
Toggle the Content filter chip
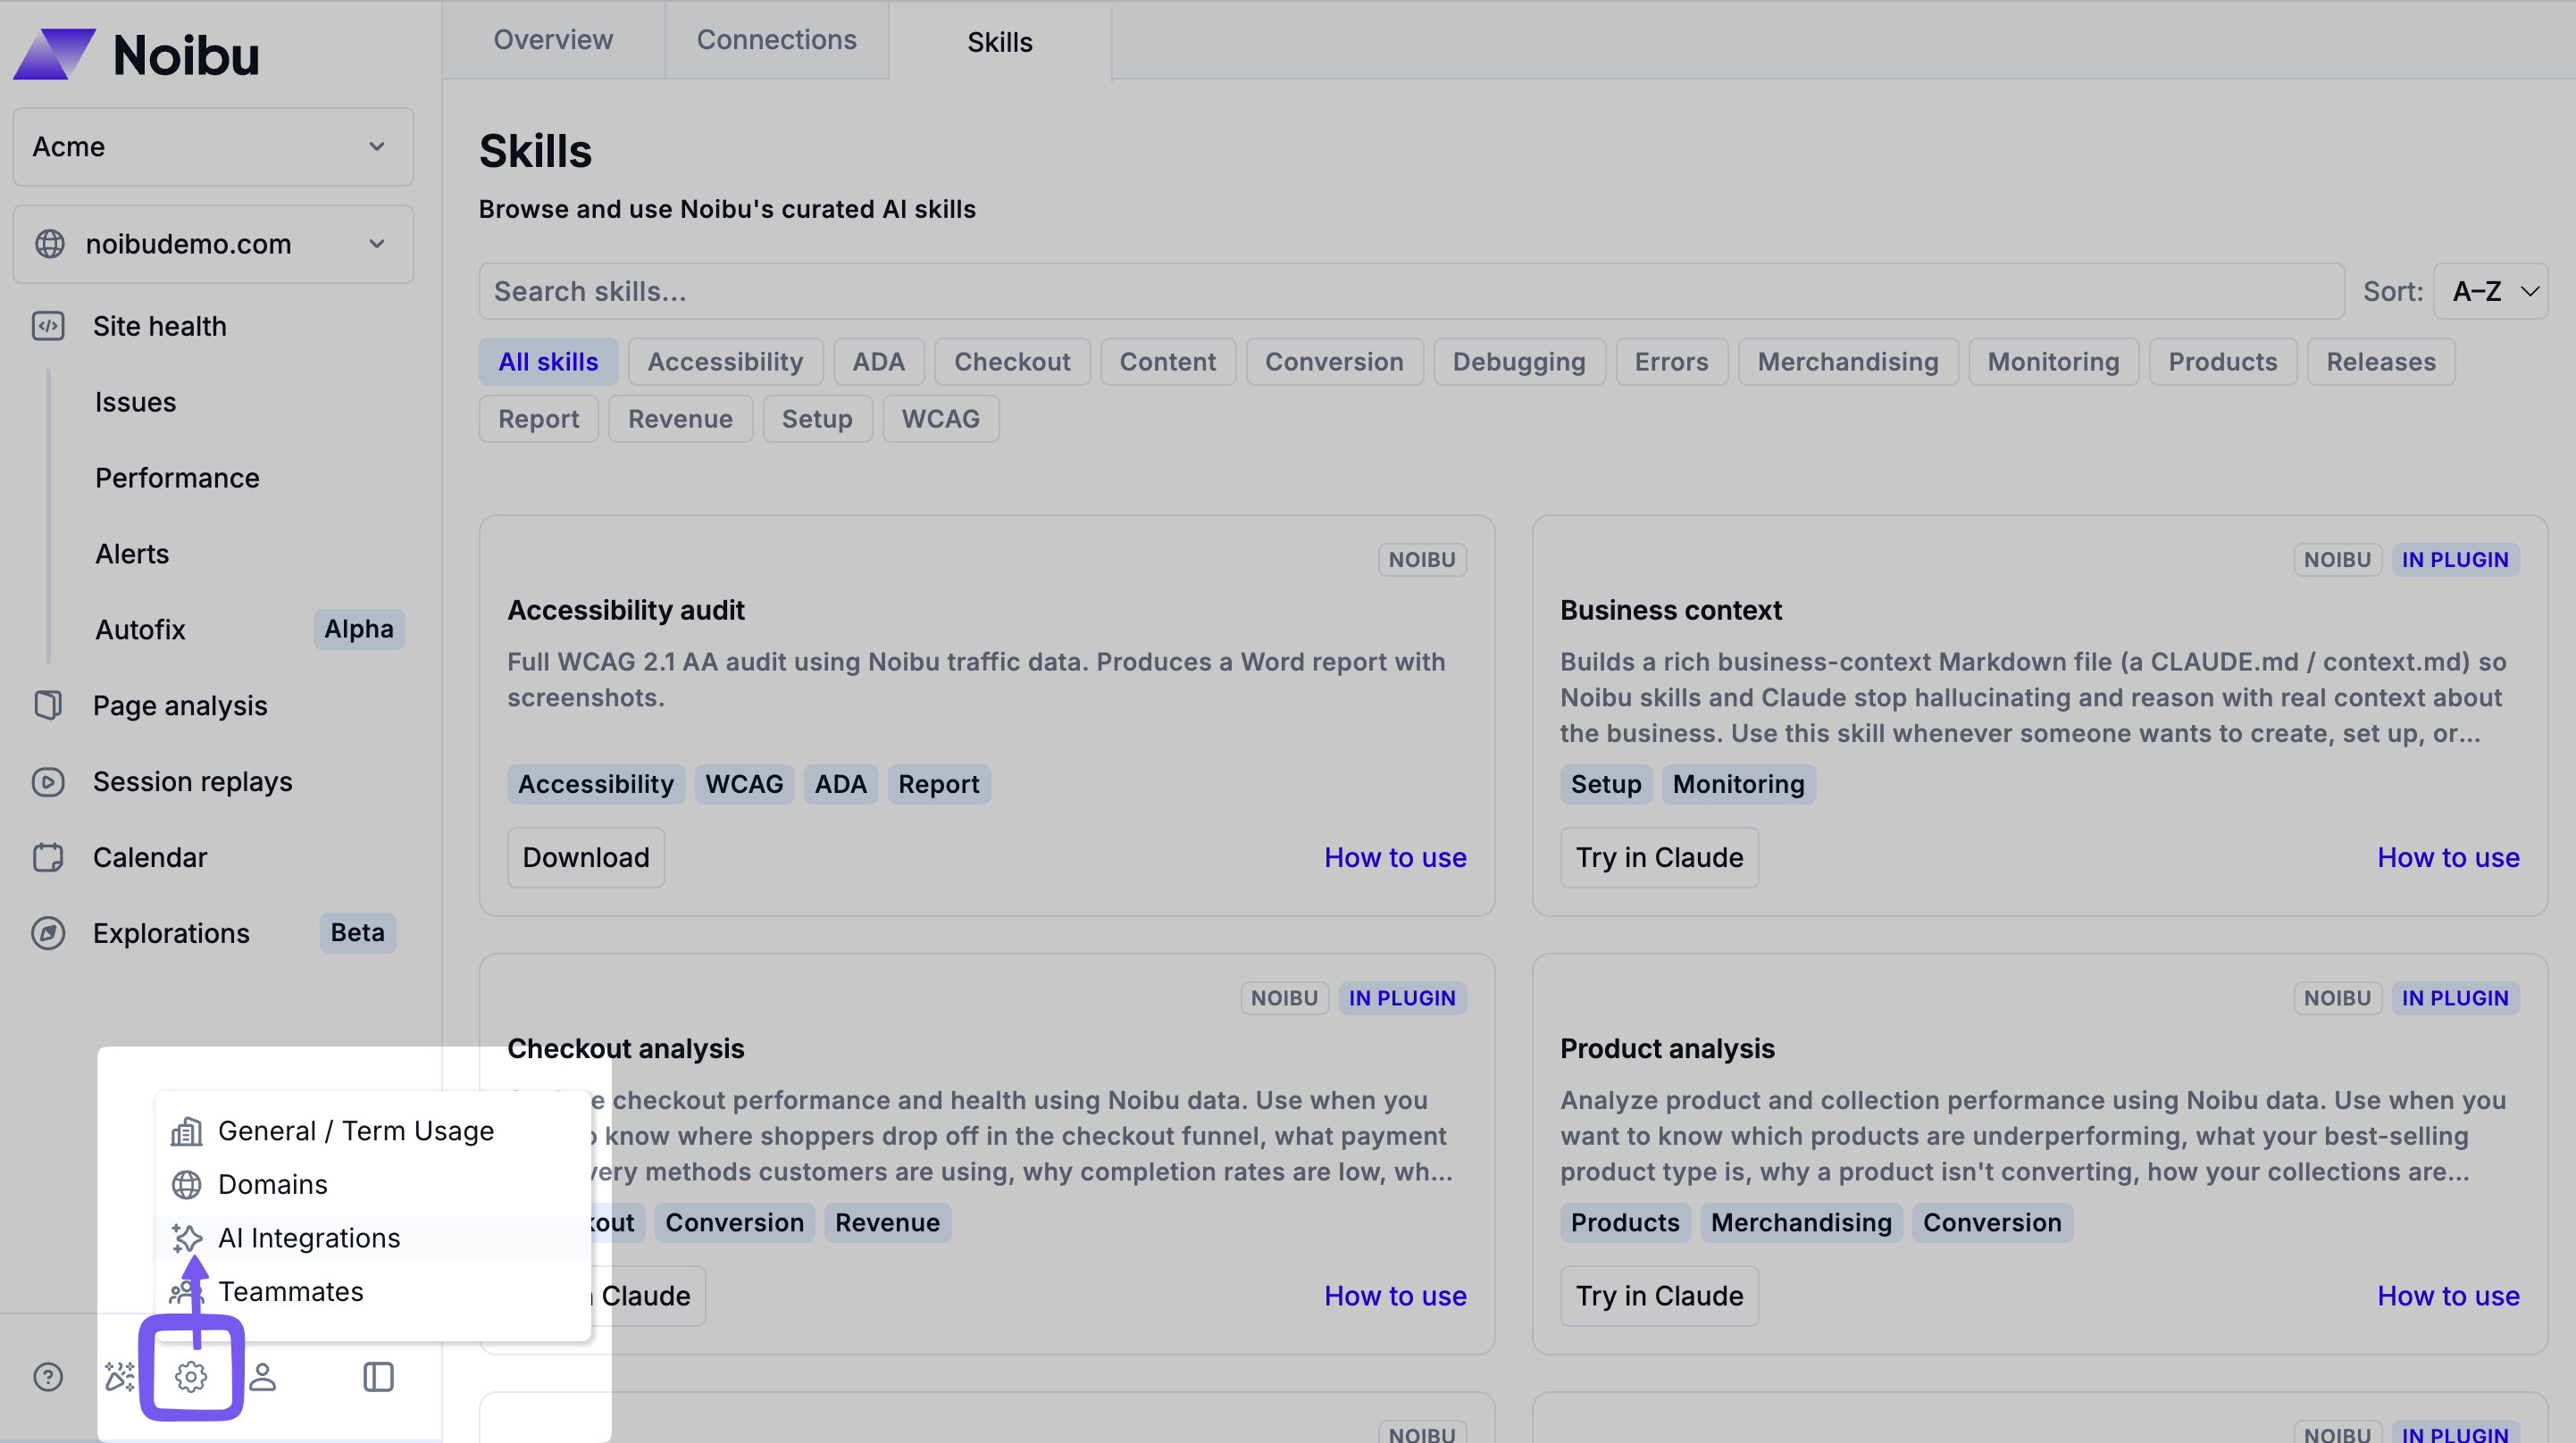pyautogui.click(x=1167, y=362)
